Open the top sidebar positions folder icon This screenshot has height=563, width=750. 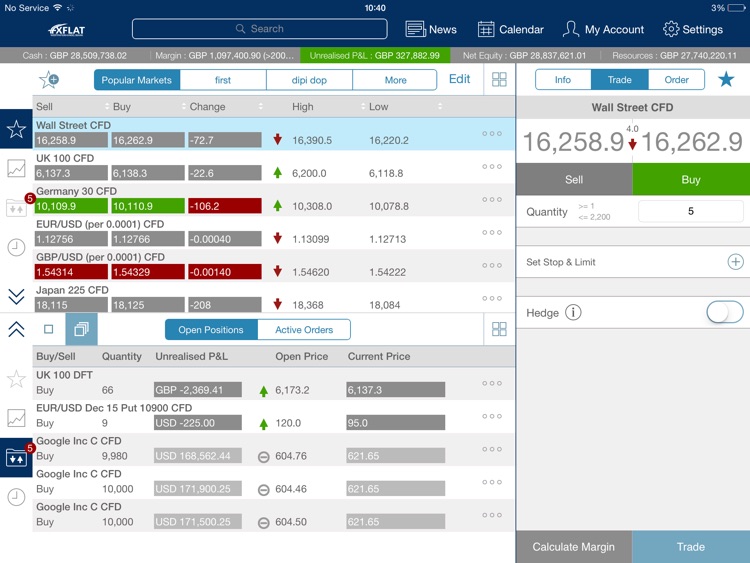click(16, 208)
